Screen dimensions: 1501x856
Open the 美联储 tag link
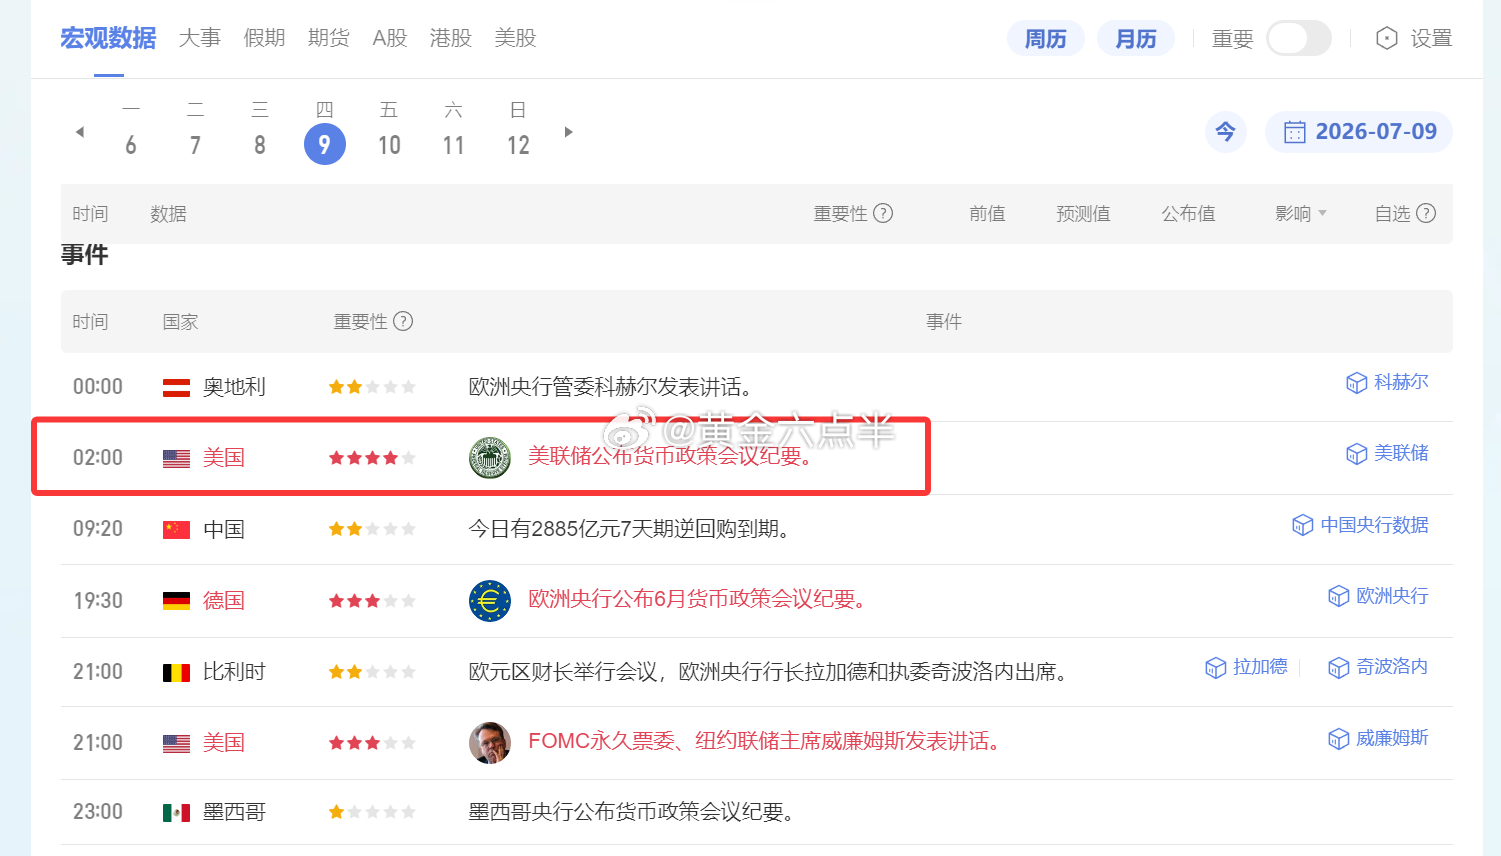1387,453
